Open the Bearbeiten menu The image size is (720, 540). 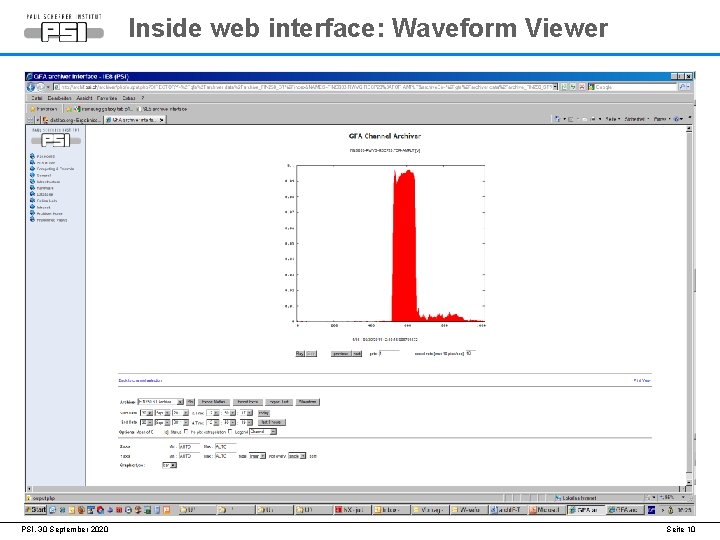(x=59, y=98)
